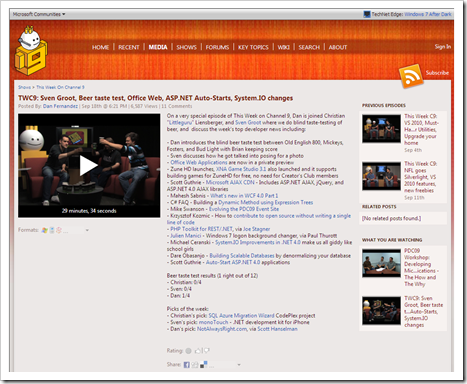Open PDC09 Workshop Developing title link
Viewport: 467px width, 384px height.
pos(421,267)
